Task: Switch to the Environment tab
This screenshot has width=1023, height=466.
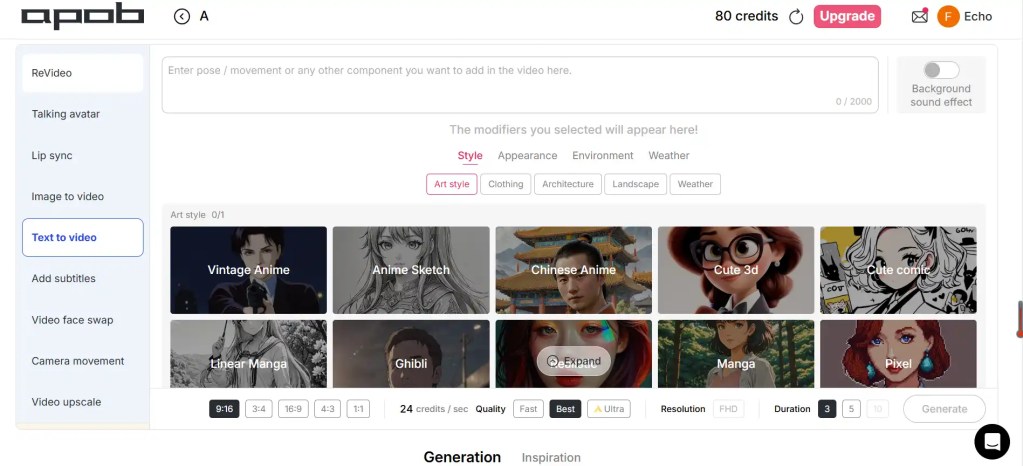Action: point(603,155)
